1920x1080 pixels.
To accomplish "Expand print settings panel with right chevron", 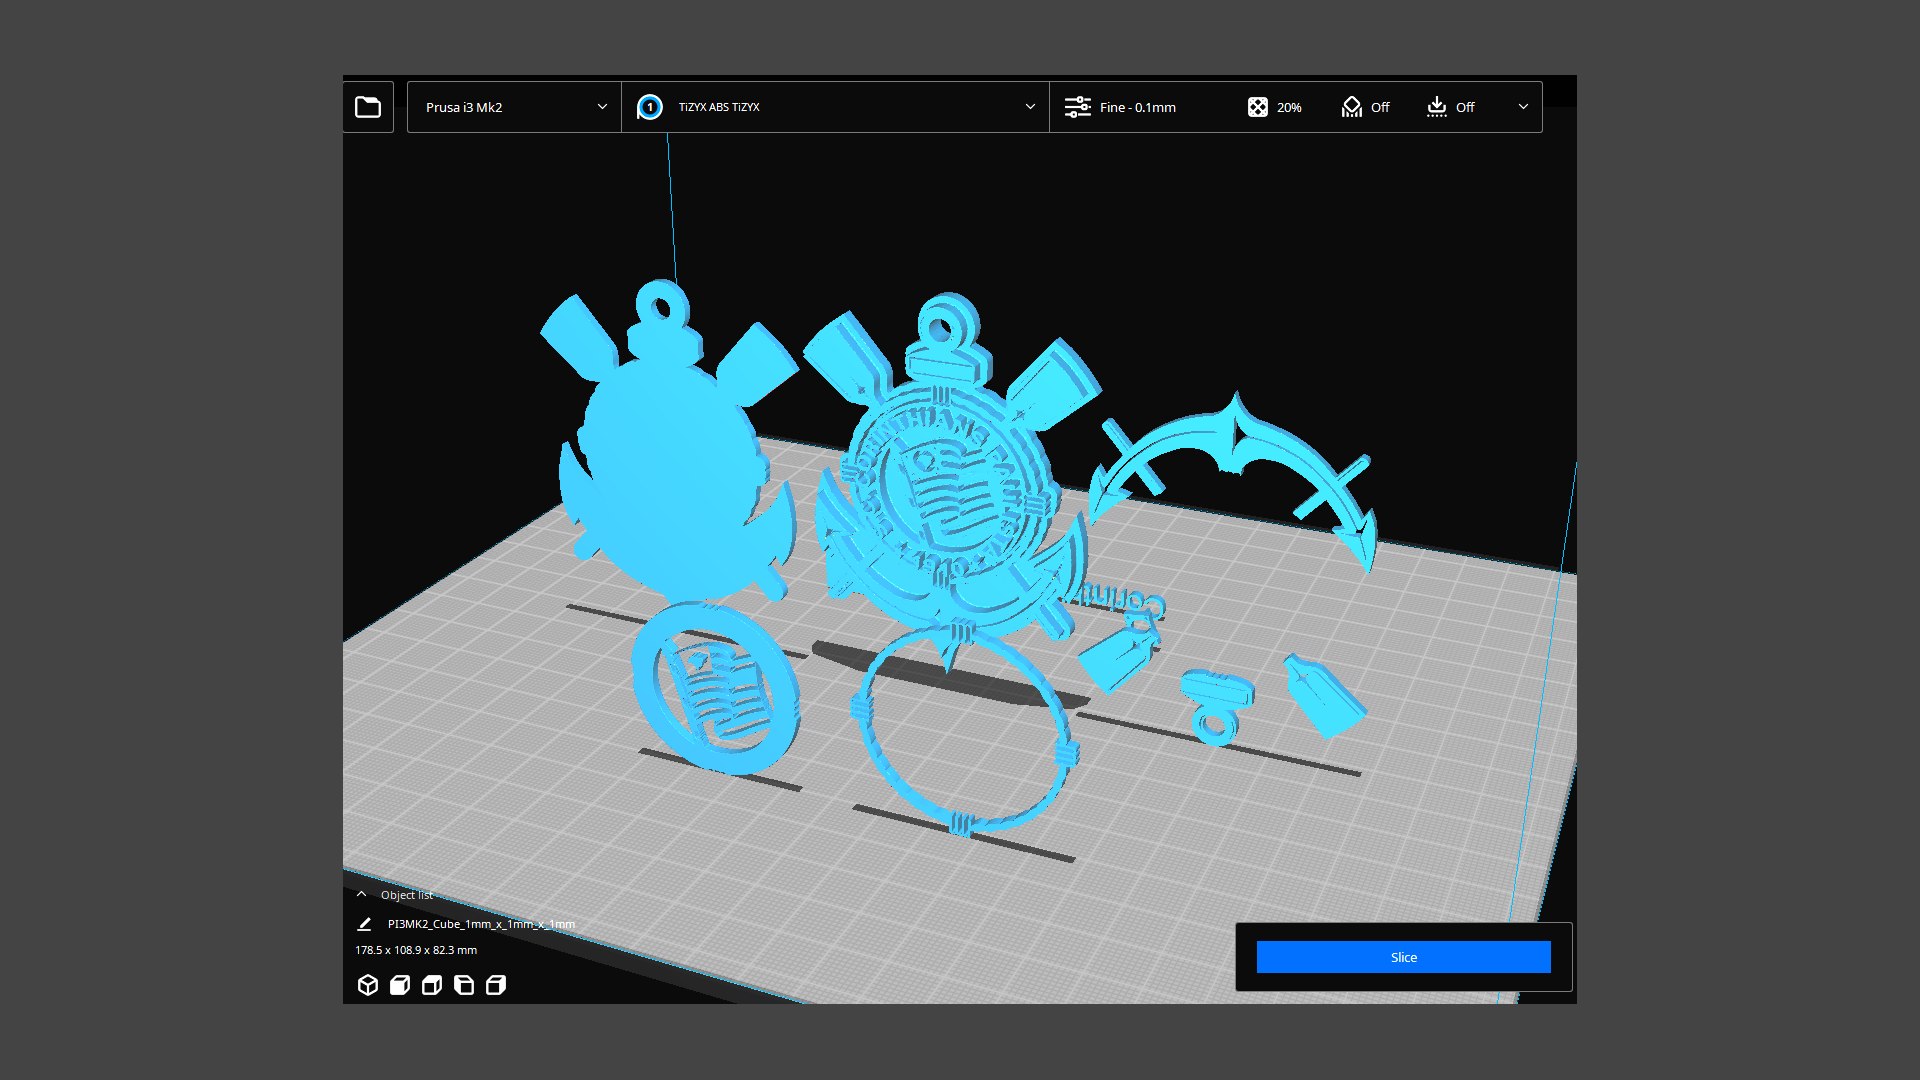I will click(1523, 107).
